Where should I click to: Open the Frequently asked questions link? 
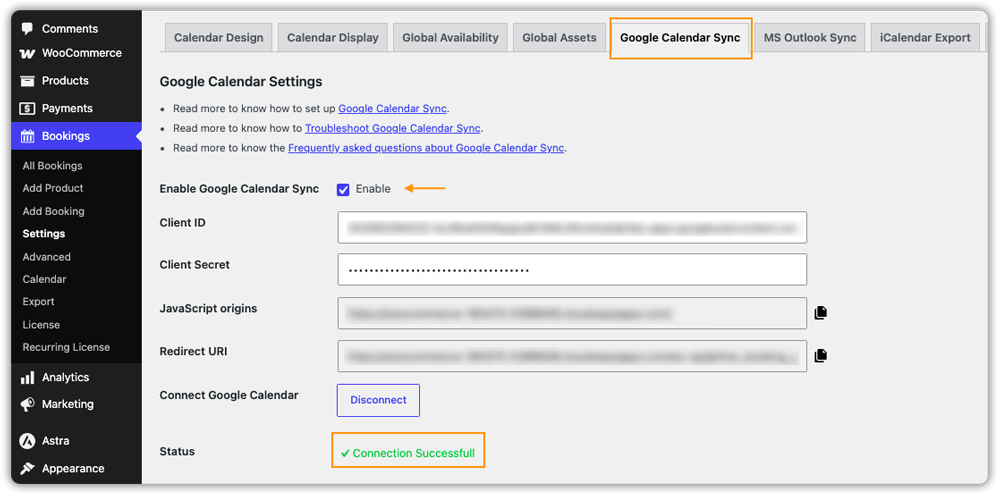[x=426, y=148]
